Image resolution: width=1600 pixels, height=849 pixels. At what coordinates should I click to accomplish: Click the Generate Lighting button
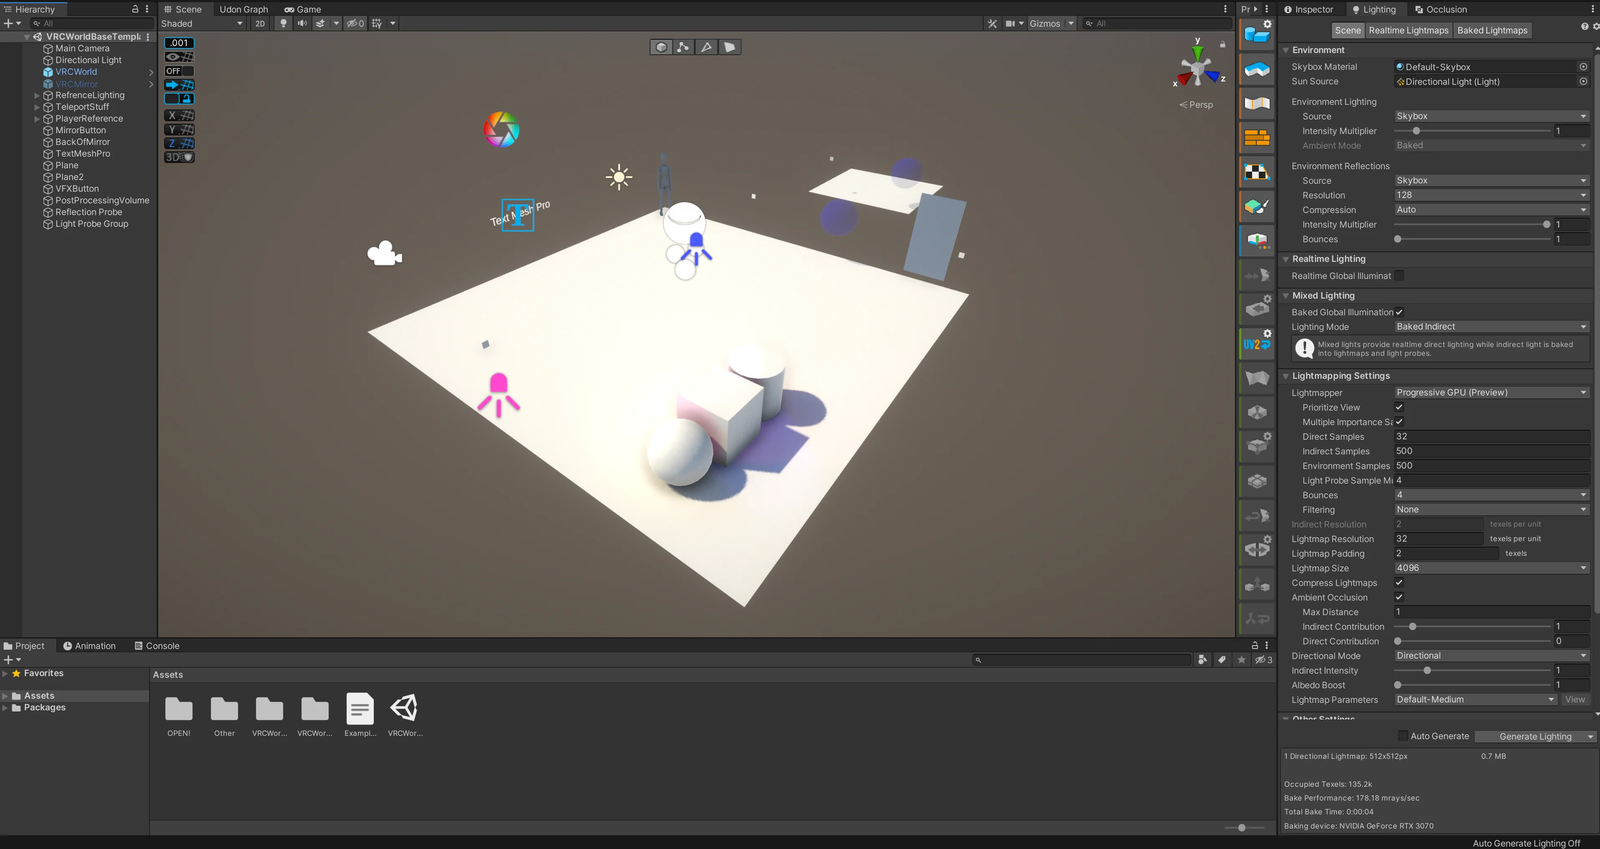pos(1534,737)
